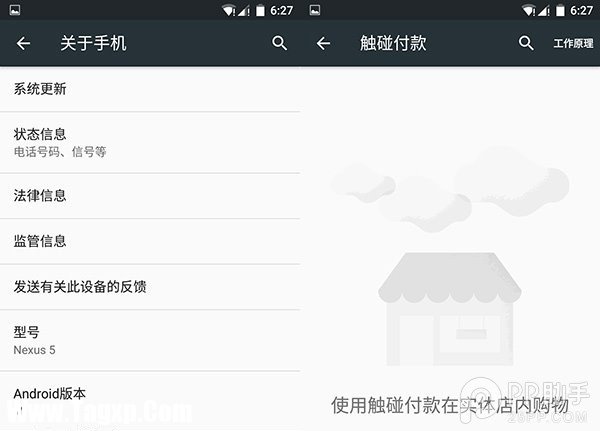This screenshot has height=431, width=600.
Task: Go back from 关于手机 screen
Action: coord(23,43)
